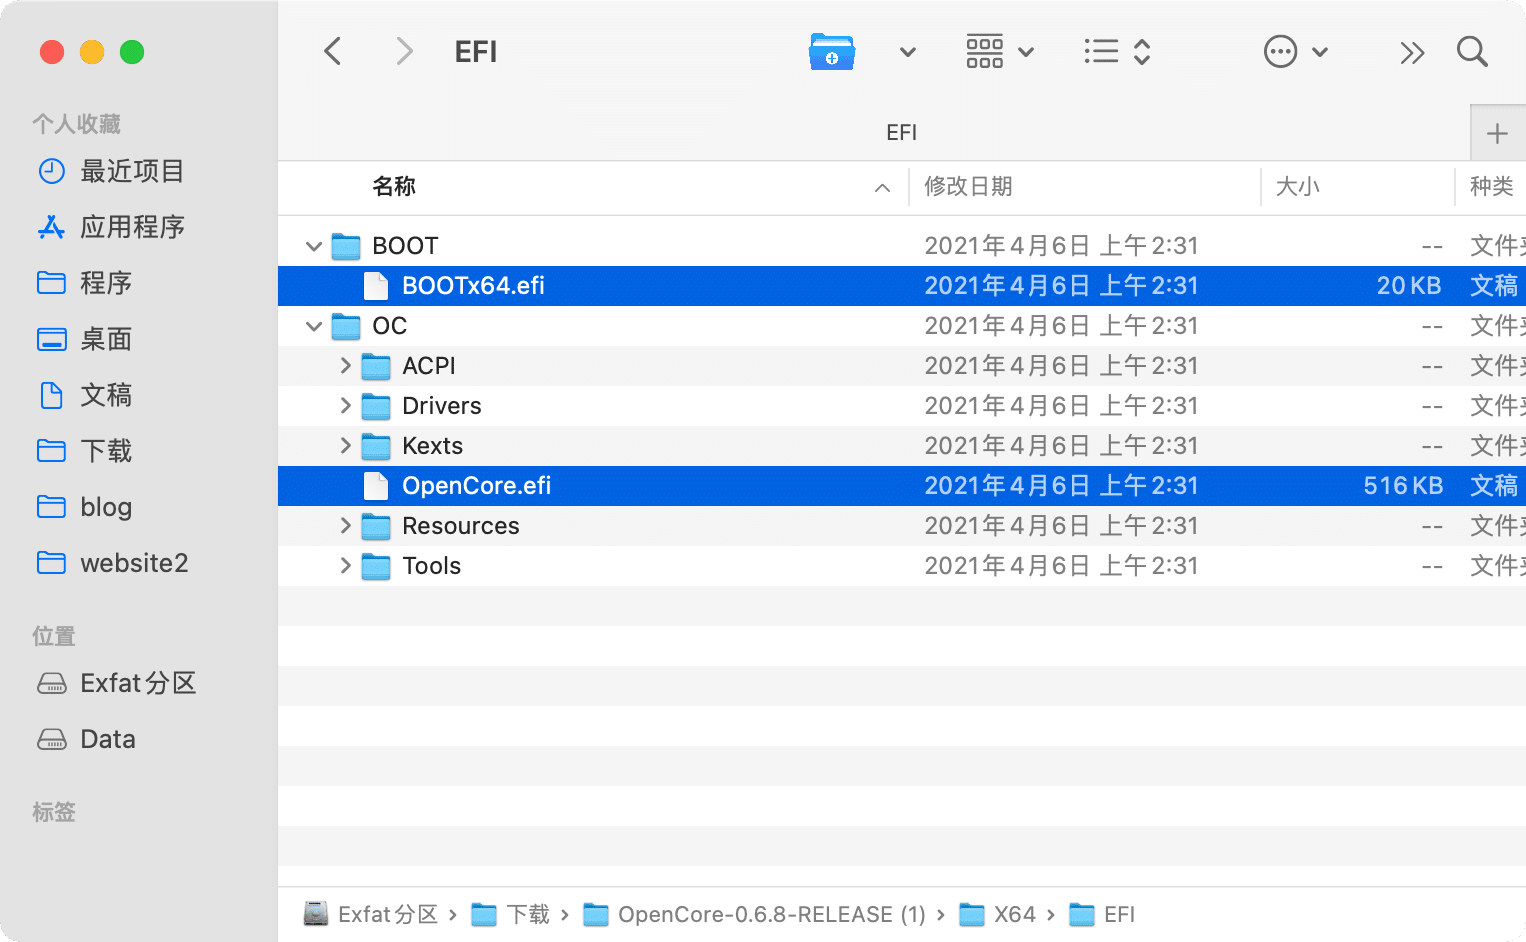Select the Kexts folder
The height and width of the screenshot is (942, 1526).
click(x=902, y=446)
